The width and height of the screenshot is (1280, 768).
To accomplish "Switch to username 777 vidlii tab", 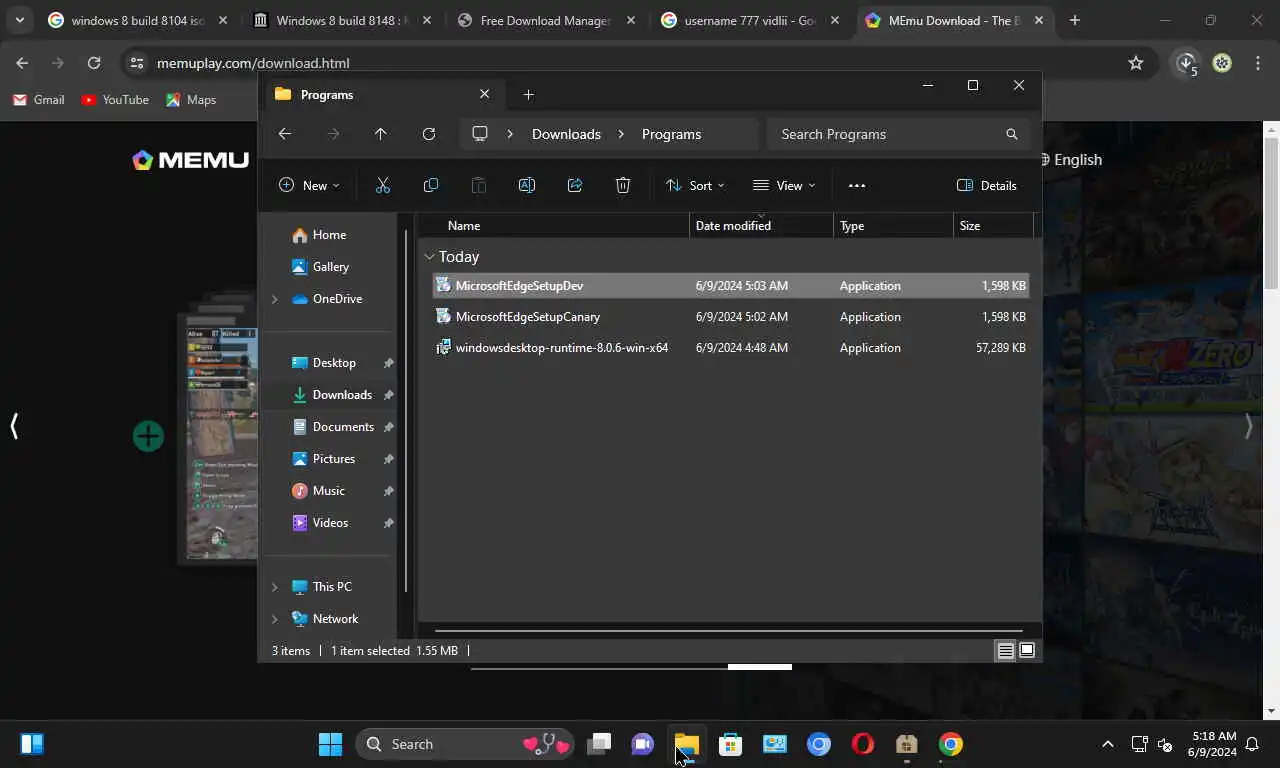I will click(749, 21).
